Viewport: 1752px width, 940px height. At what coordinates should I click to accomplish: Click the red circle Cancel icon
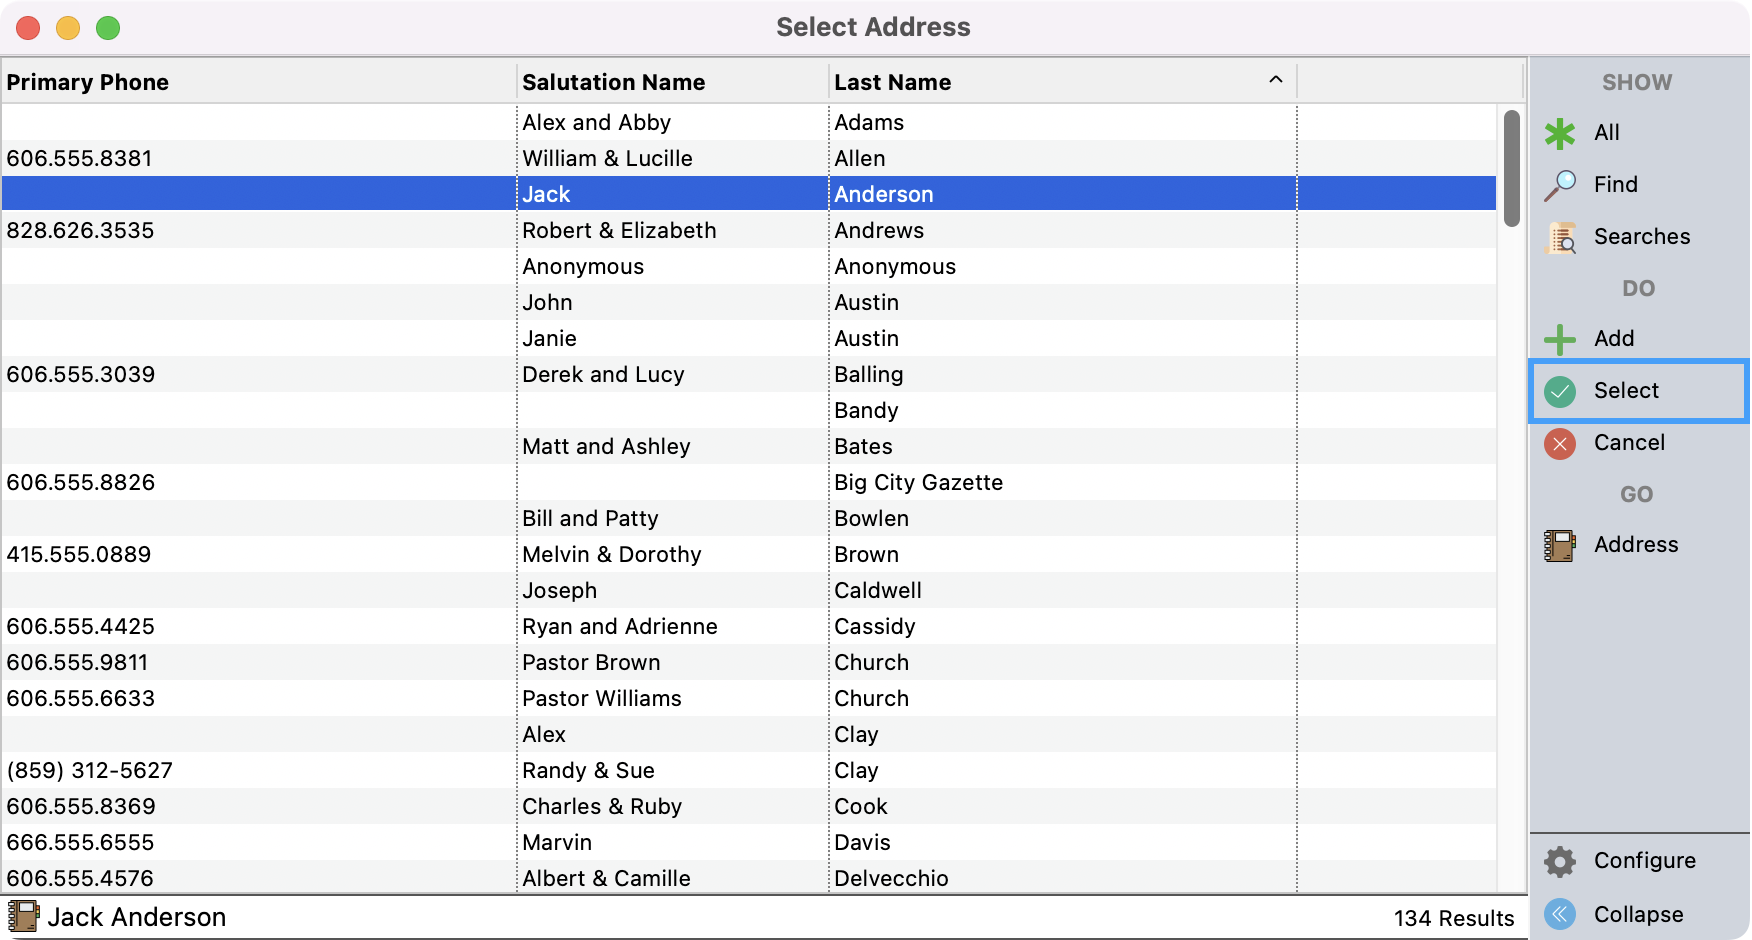[1560, 443]
